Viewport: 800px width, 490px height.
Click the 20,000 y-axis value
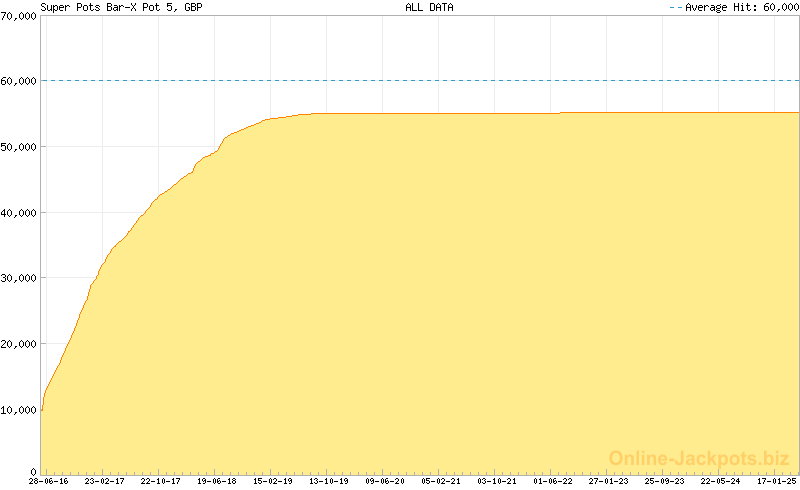point(18,344)
